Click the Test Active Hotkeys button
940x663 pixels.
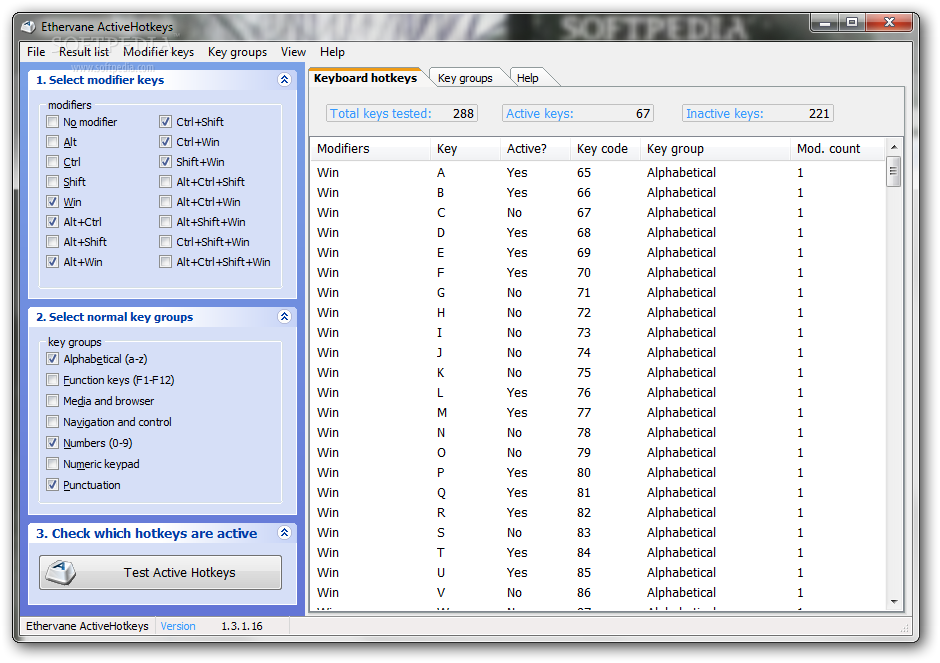[160, 572]
